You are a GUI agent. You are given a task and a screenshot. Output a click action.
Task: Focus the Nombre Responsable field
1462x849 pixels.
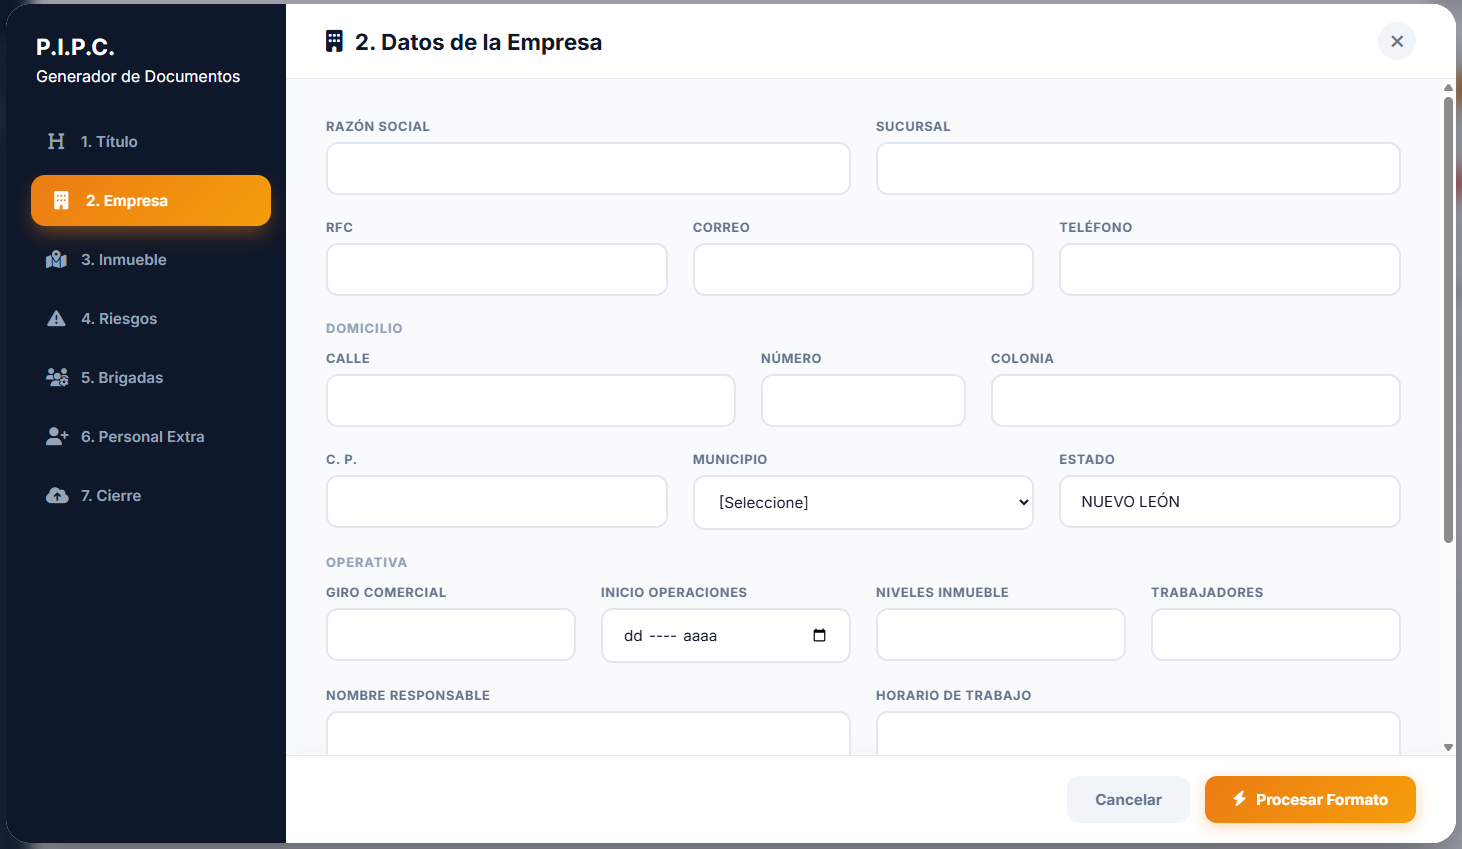click(588, 733)
